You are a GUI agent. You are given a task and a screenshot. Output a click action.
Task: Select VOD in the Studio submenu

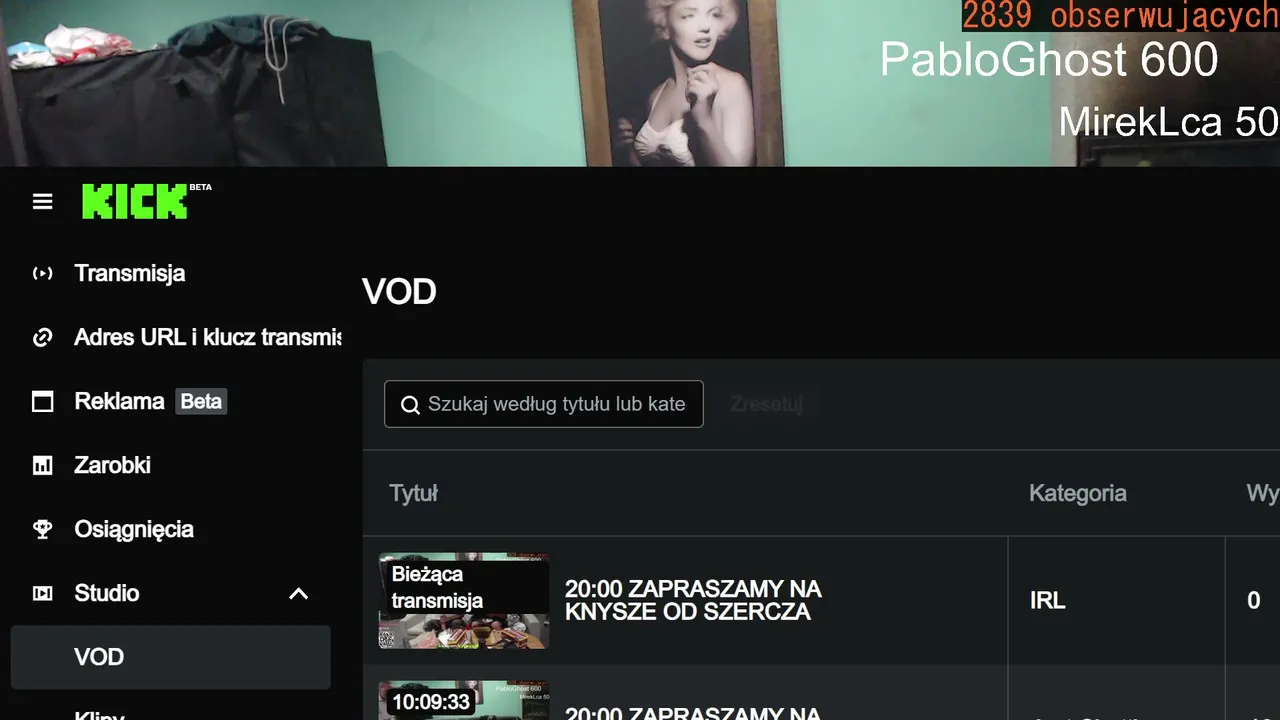170,657
